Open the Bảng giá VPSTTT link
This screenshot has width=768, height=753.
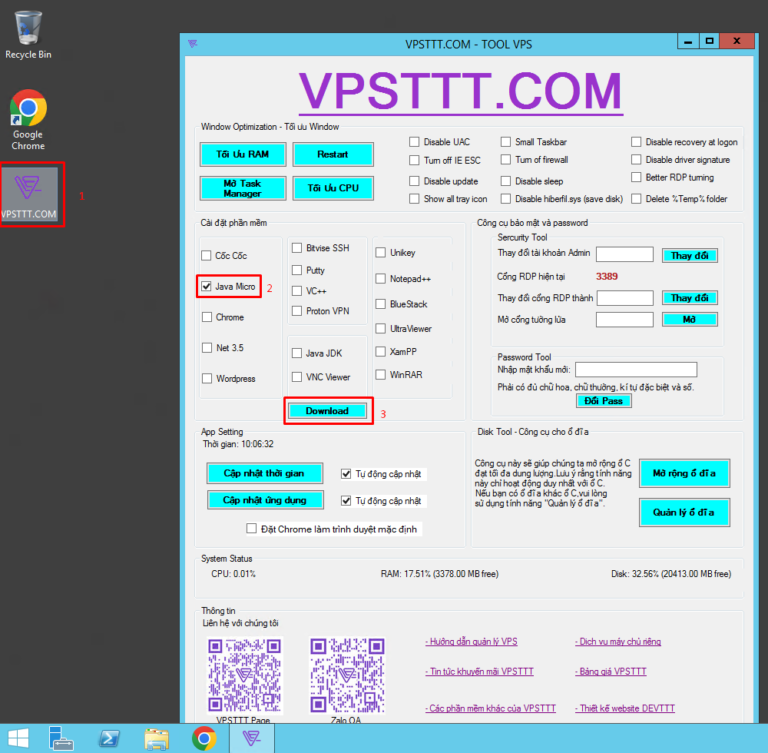click(x=611, y=671)
